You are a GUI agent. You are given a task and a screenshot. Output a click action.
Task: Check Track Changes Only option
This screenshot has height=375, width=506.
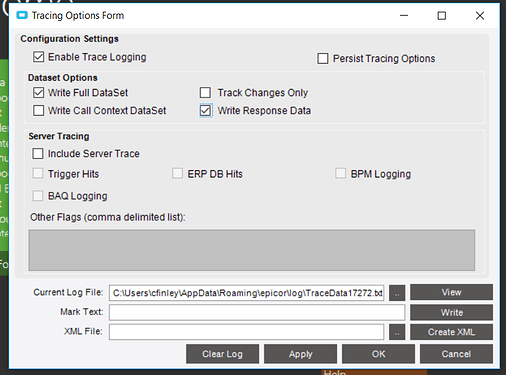[x=205, y=93]
